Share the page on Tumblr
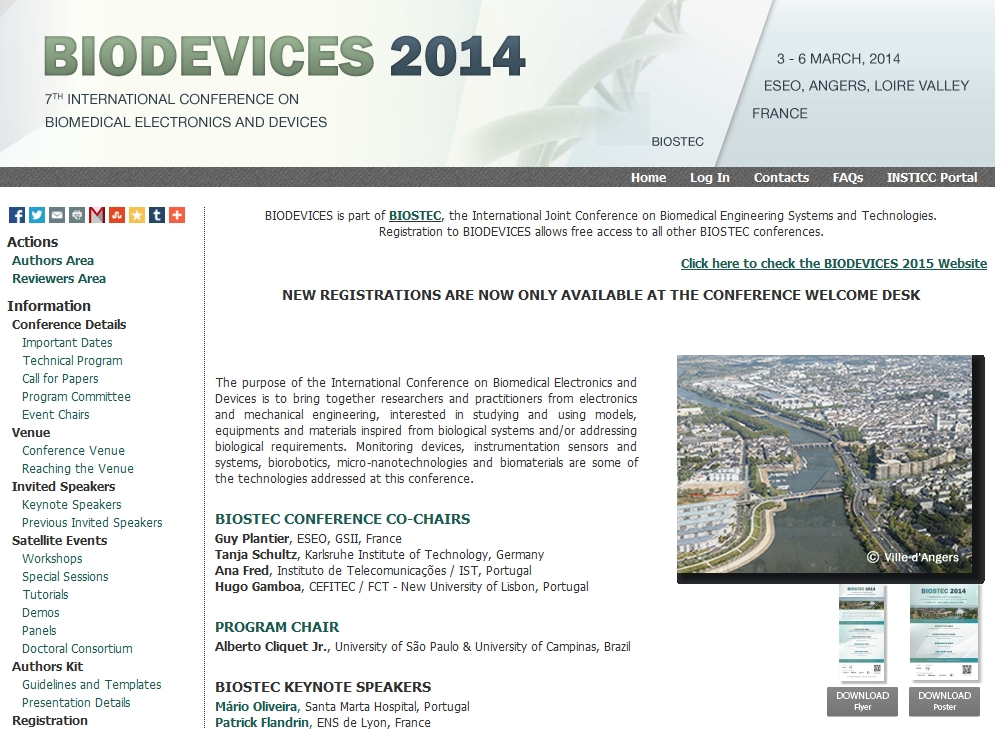The image size is (995, 729). coord(157,215)
